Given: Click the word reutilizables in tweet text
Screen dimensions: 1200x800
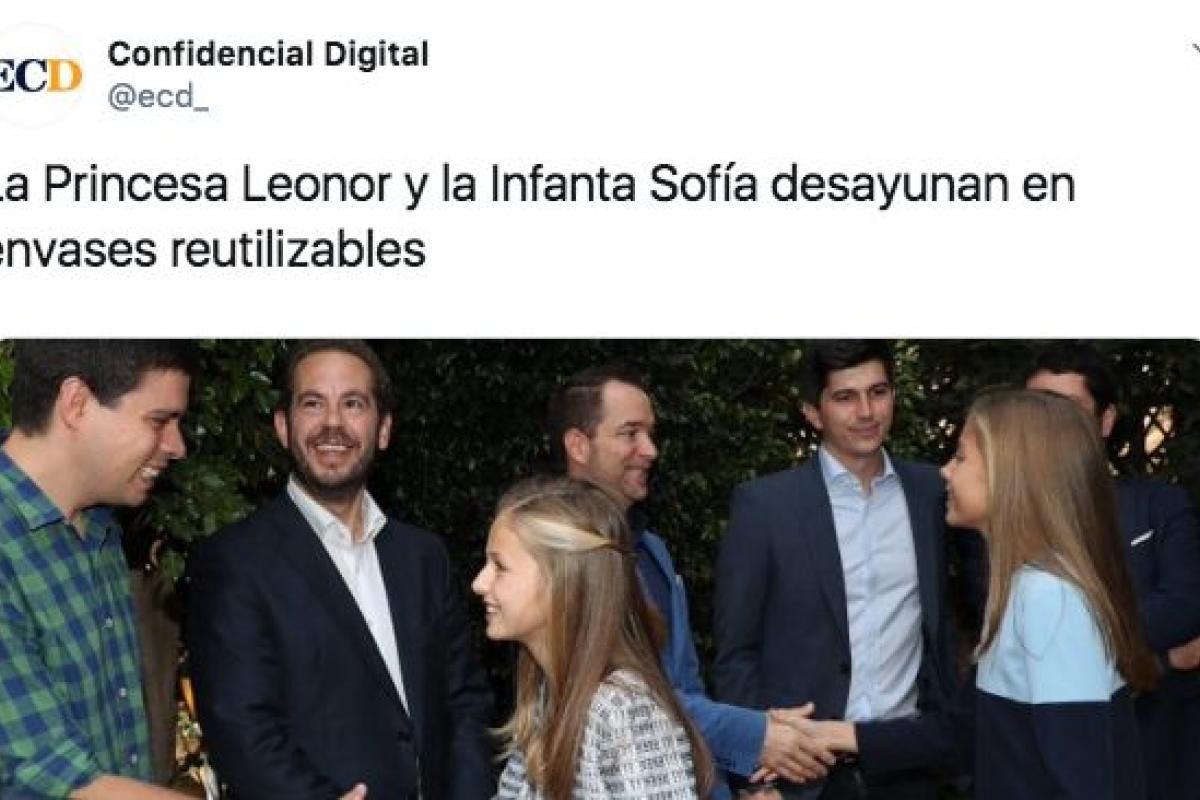Looking at the screenshot, I should pyautogui.click(x=298, y=250).
